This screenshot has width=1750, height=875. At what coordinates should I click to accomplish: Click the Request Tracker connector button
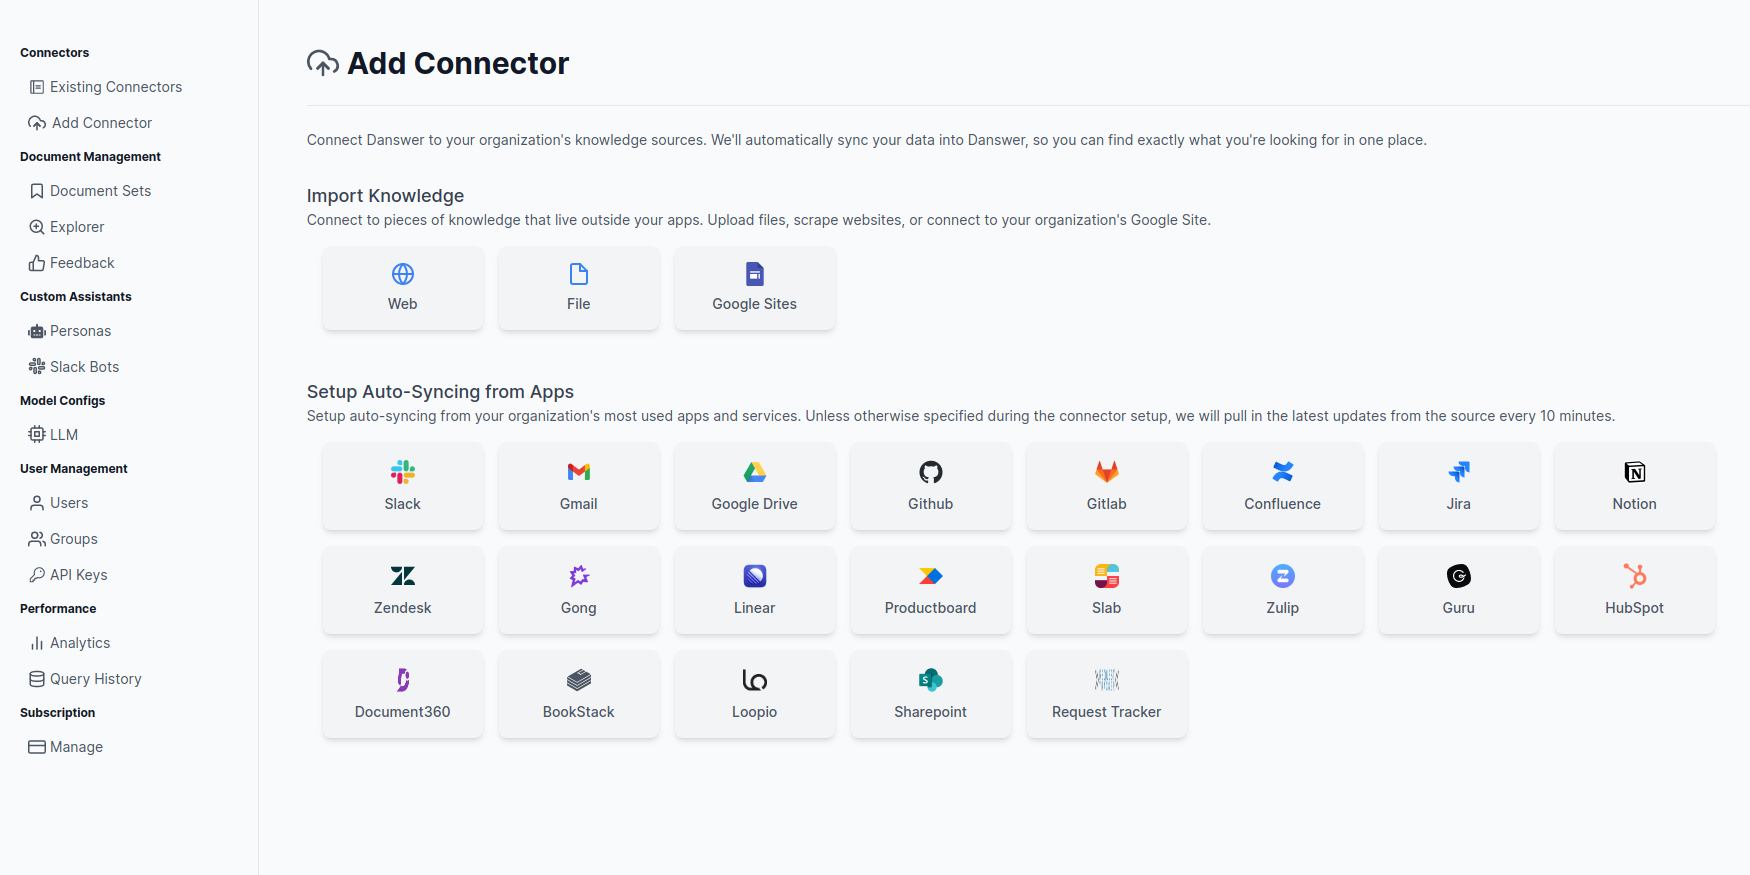1107,694
